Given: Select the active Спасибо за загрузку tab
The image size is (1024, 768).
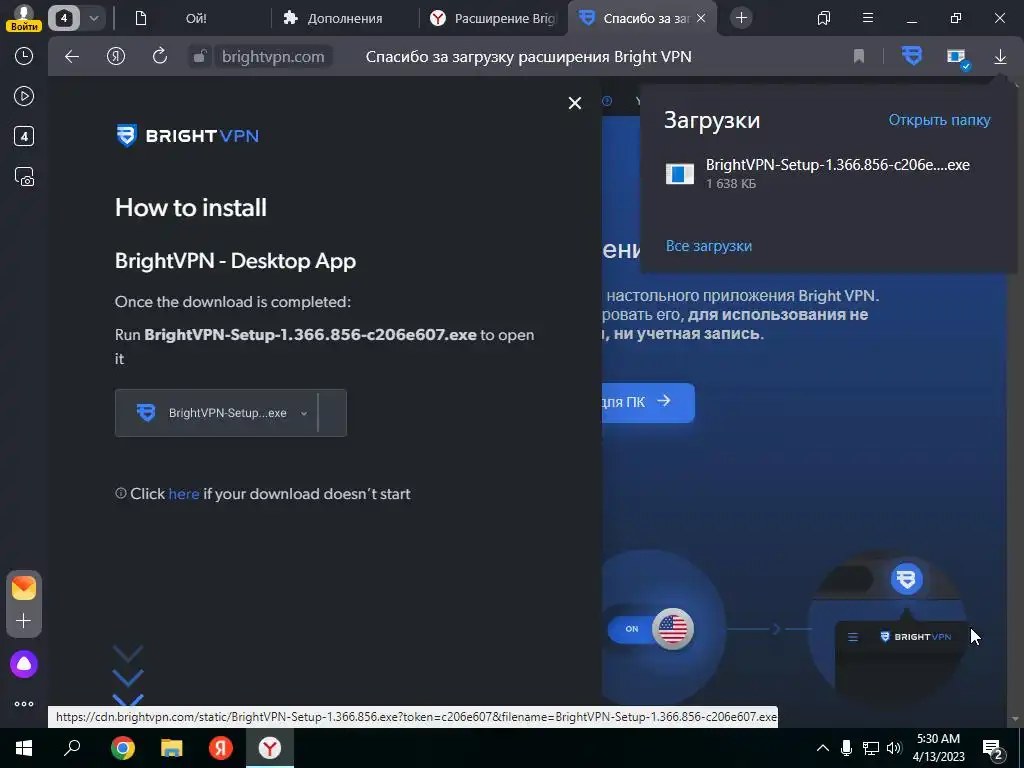Looking at the screenshot, I should (x=637, y=18).
